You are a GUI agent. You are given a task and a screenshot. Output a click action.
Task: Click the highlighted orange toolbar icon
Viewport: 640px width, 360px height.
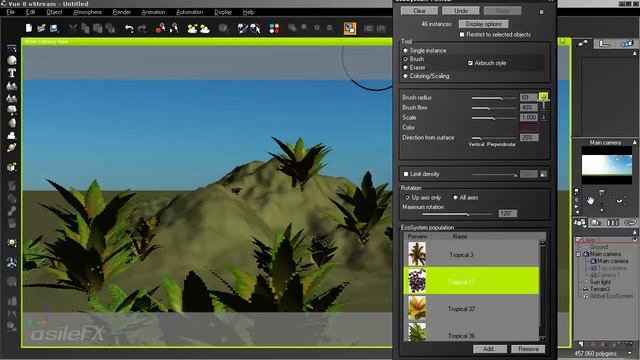coord(350,28)
